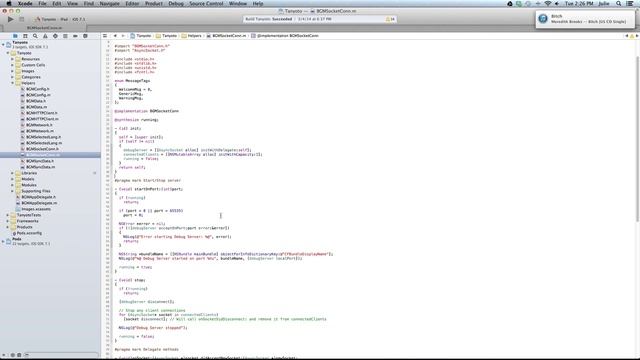640x360 pixels.
Task: Click the iTunes notification banner
Action: pos(586,19)
